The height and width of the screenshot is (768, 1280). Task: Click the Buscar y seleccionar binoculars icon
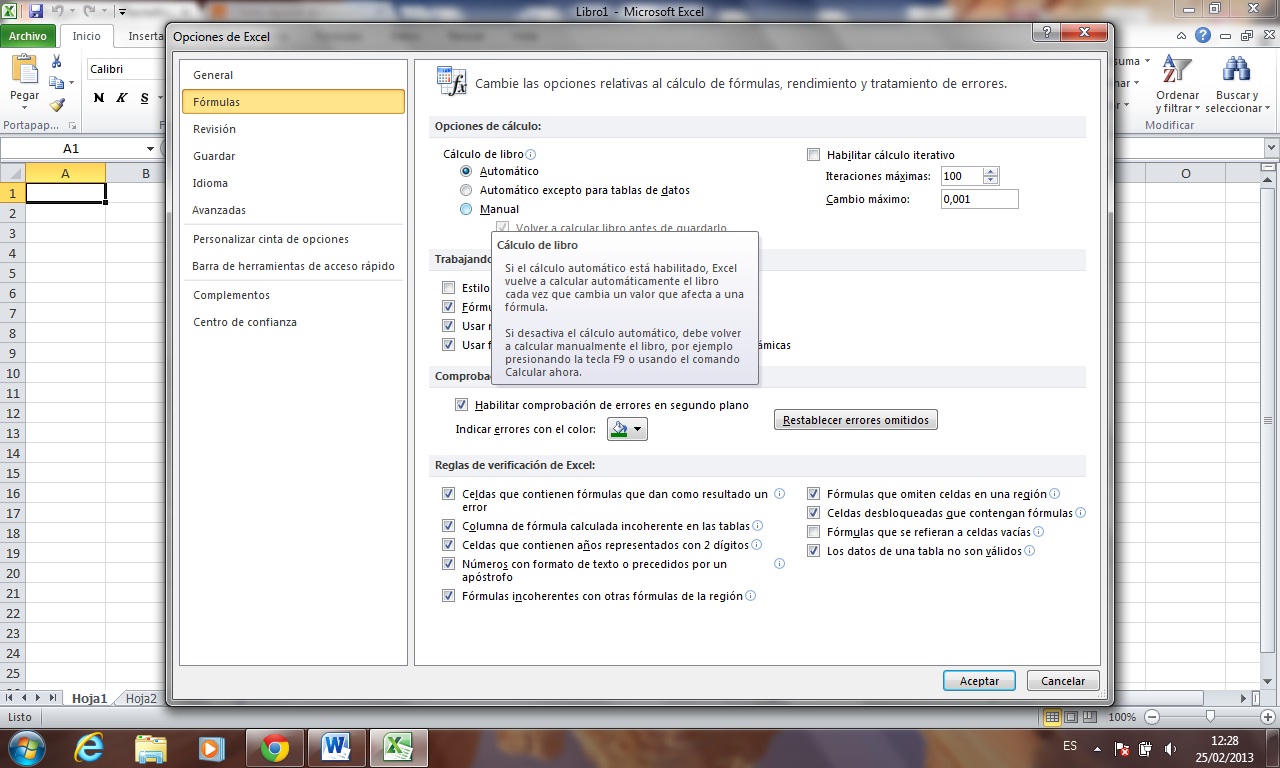point(1237,70)
